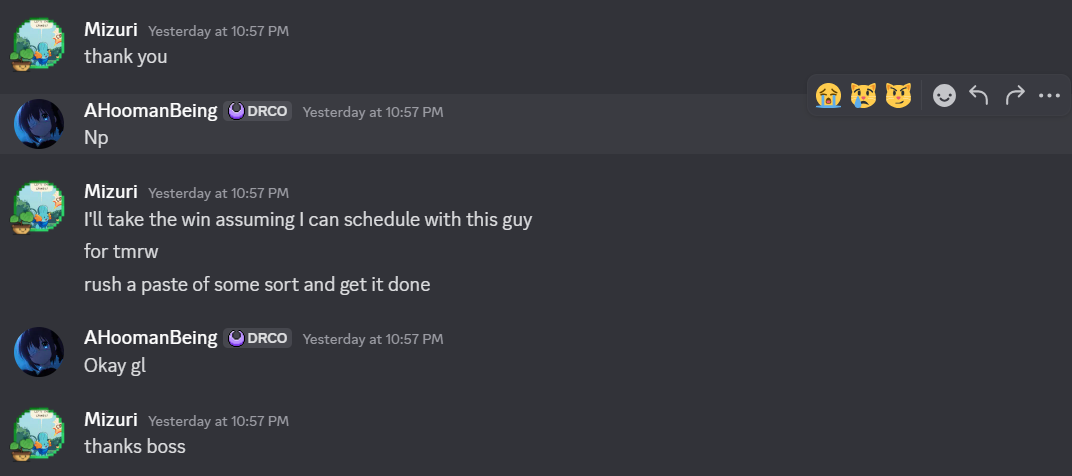The image size is (1072, 476).
Task: Open the Add Reaction emoji picker
Action: click(x=944, y=95)
